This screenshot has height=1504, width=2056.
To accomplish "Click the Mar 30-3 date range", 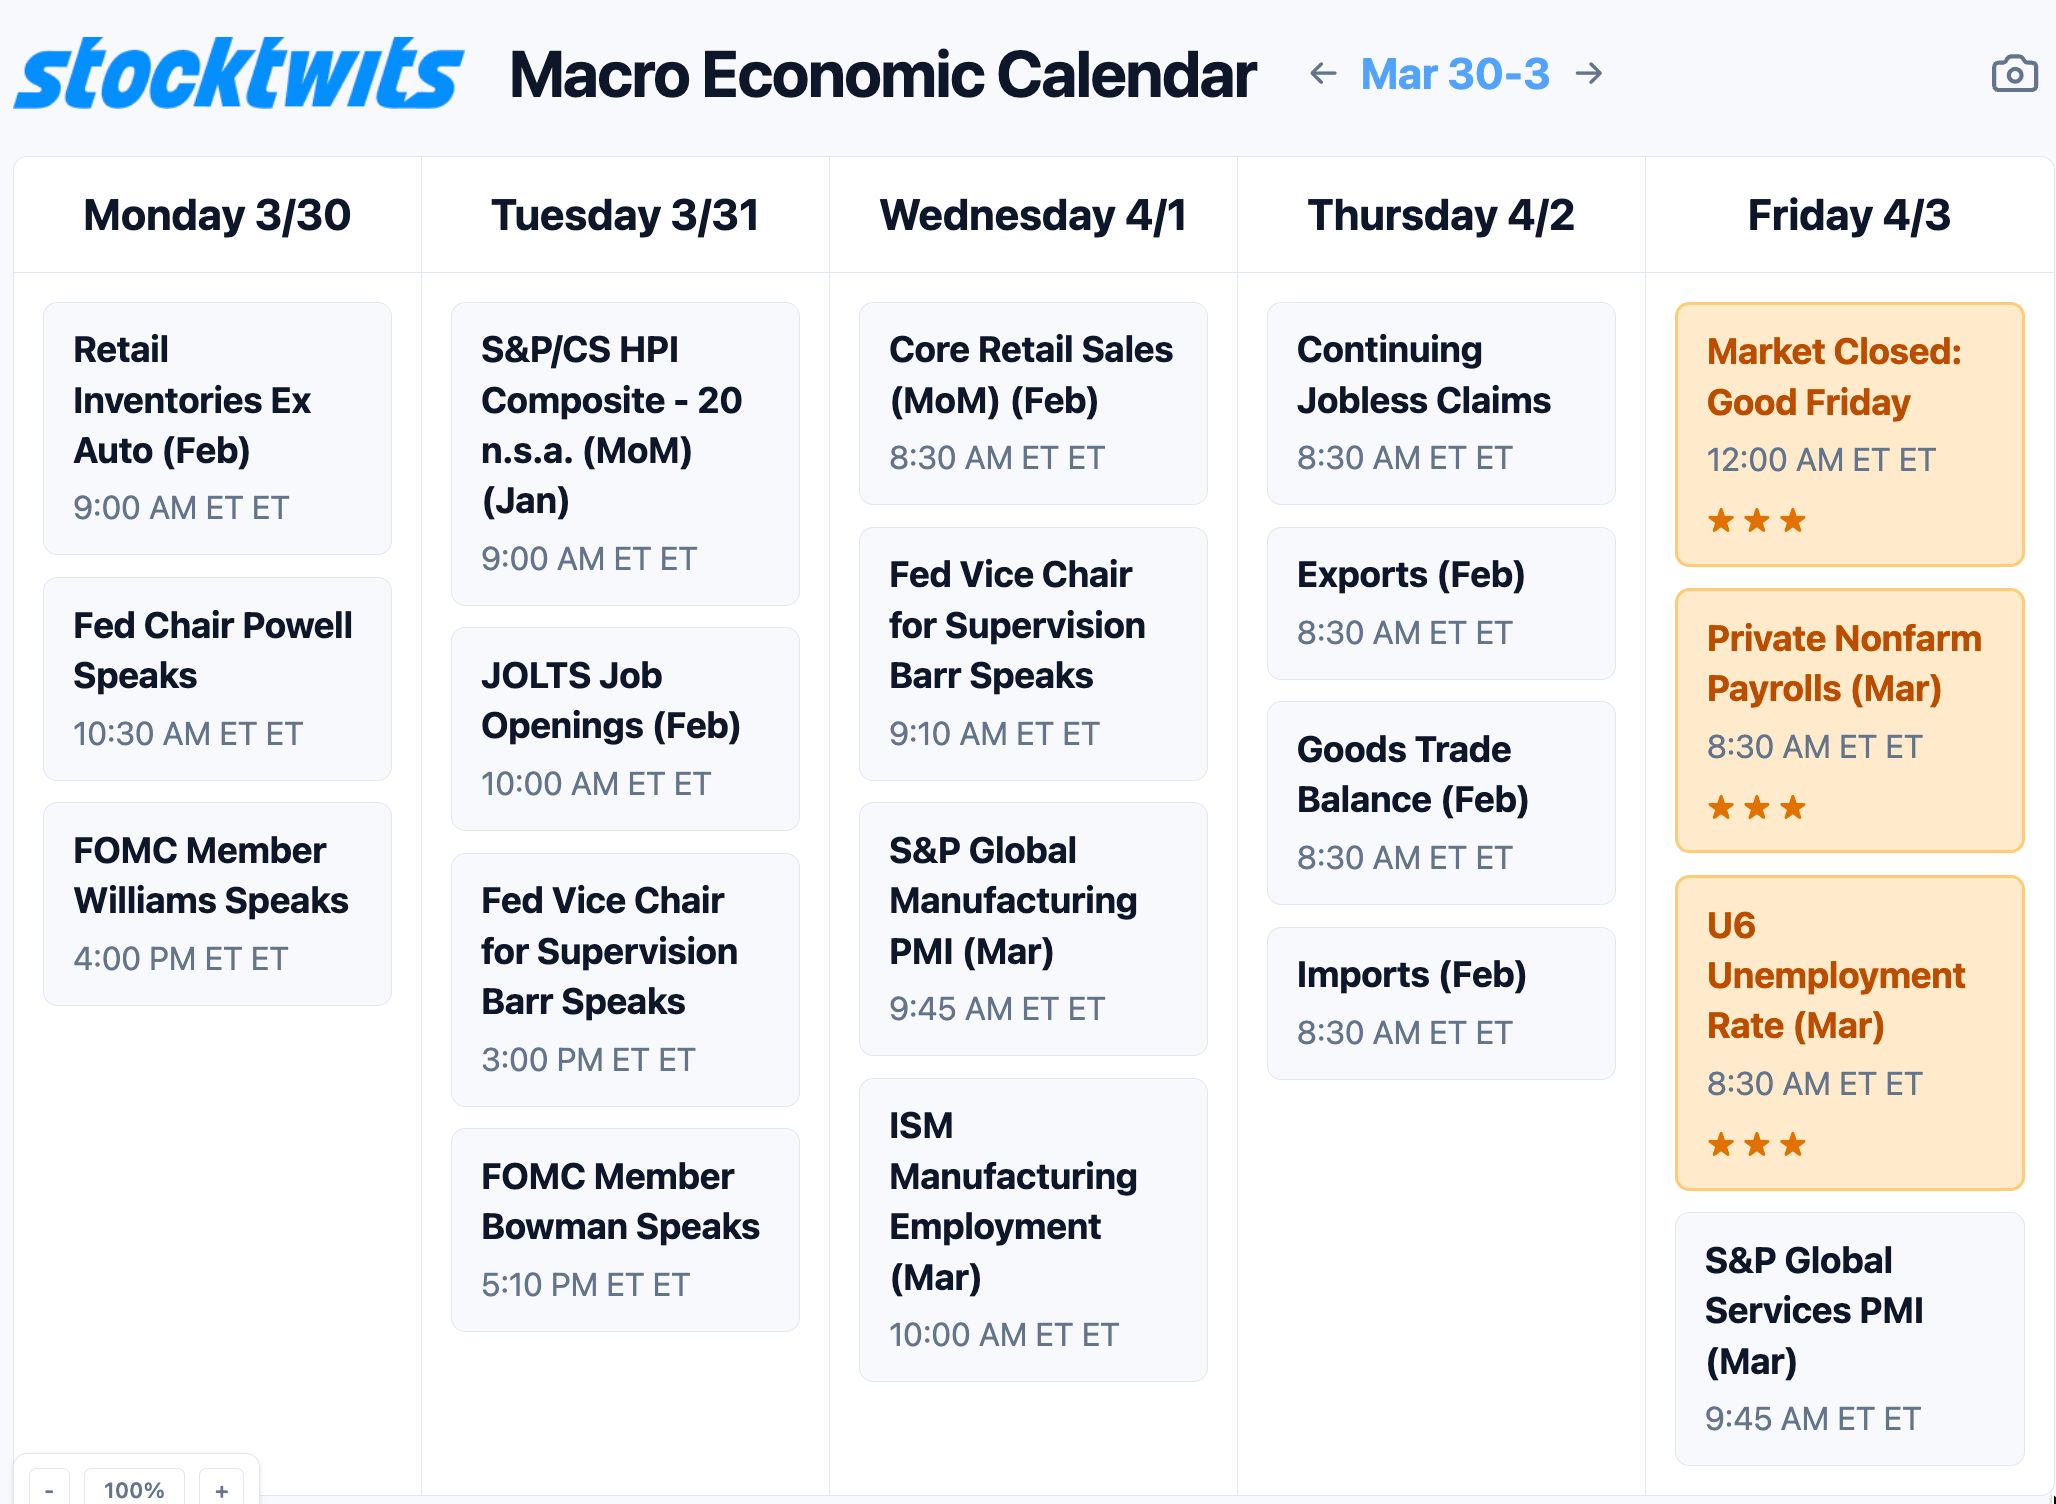I will pyautogui.click(x=1455, y=74).
